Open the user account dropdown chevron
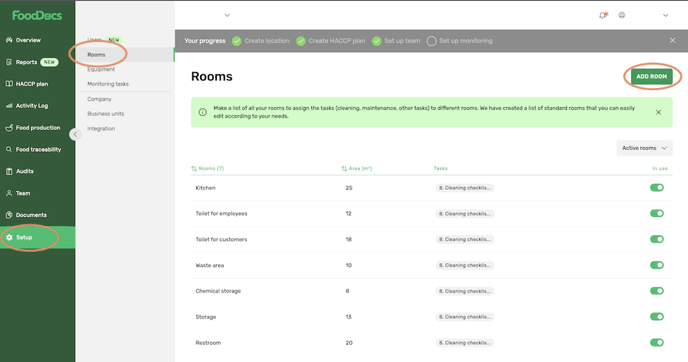Screen dimensions: 688x362 click(x=666, y=15)
